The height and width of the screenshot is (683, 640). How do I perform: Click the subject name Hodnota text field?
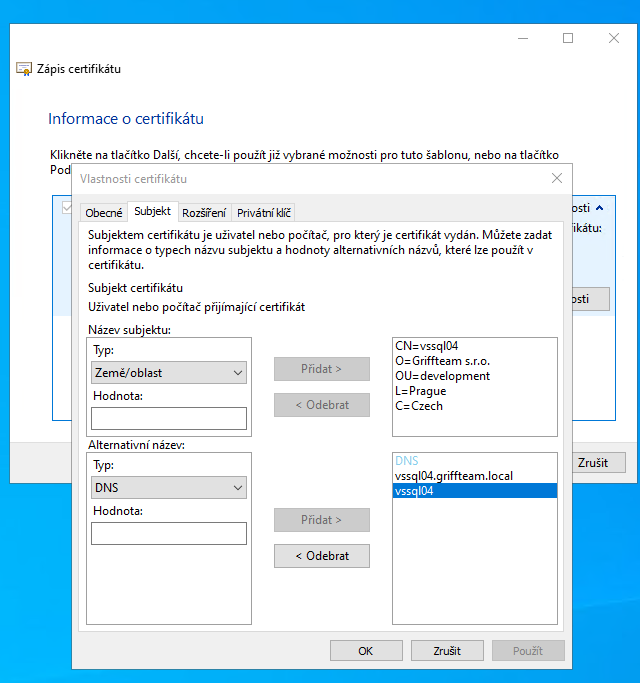tap(168, 418)
